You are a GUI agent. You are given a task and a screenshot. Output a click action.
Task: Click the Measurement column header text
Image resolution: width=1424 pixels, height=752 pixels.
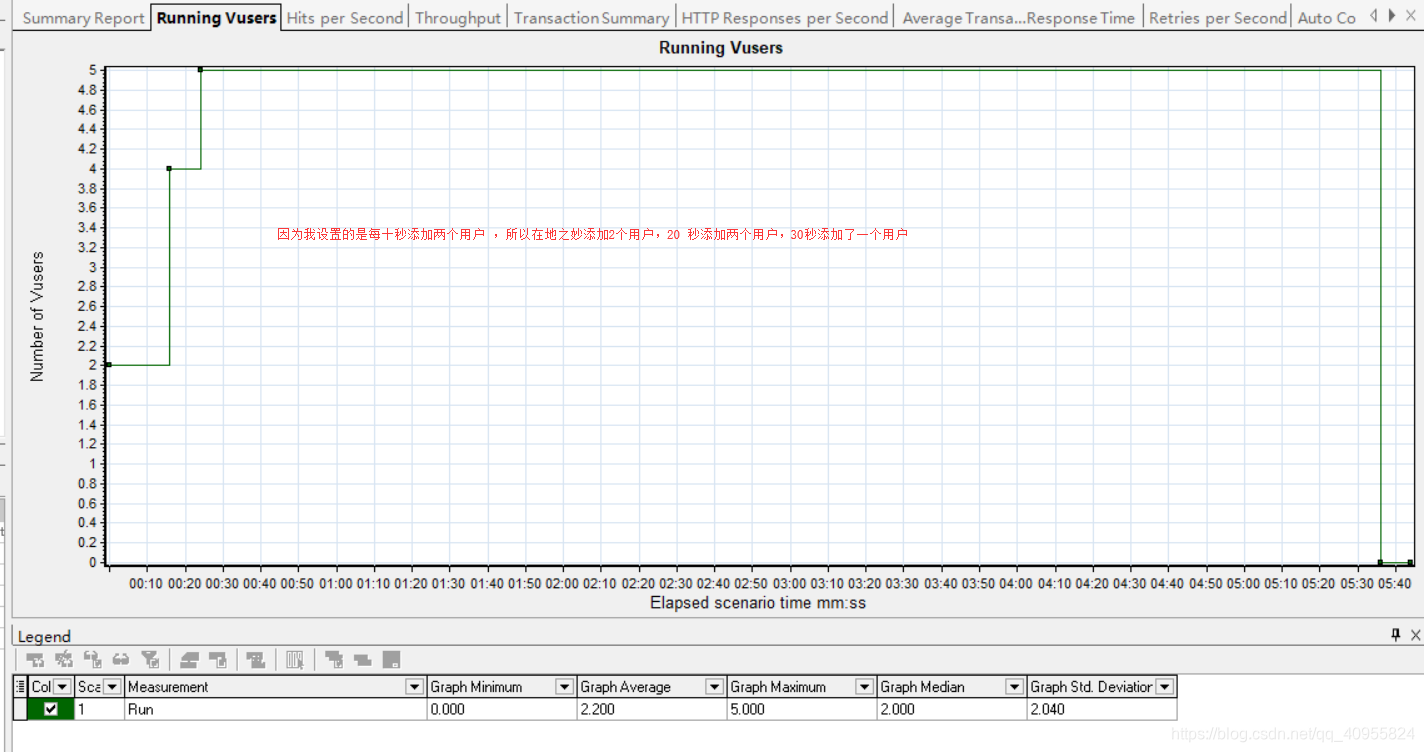click(168, 687)
